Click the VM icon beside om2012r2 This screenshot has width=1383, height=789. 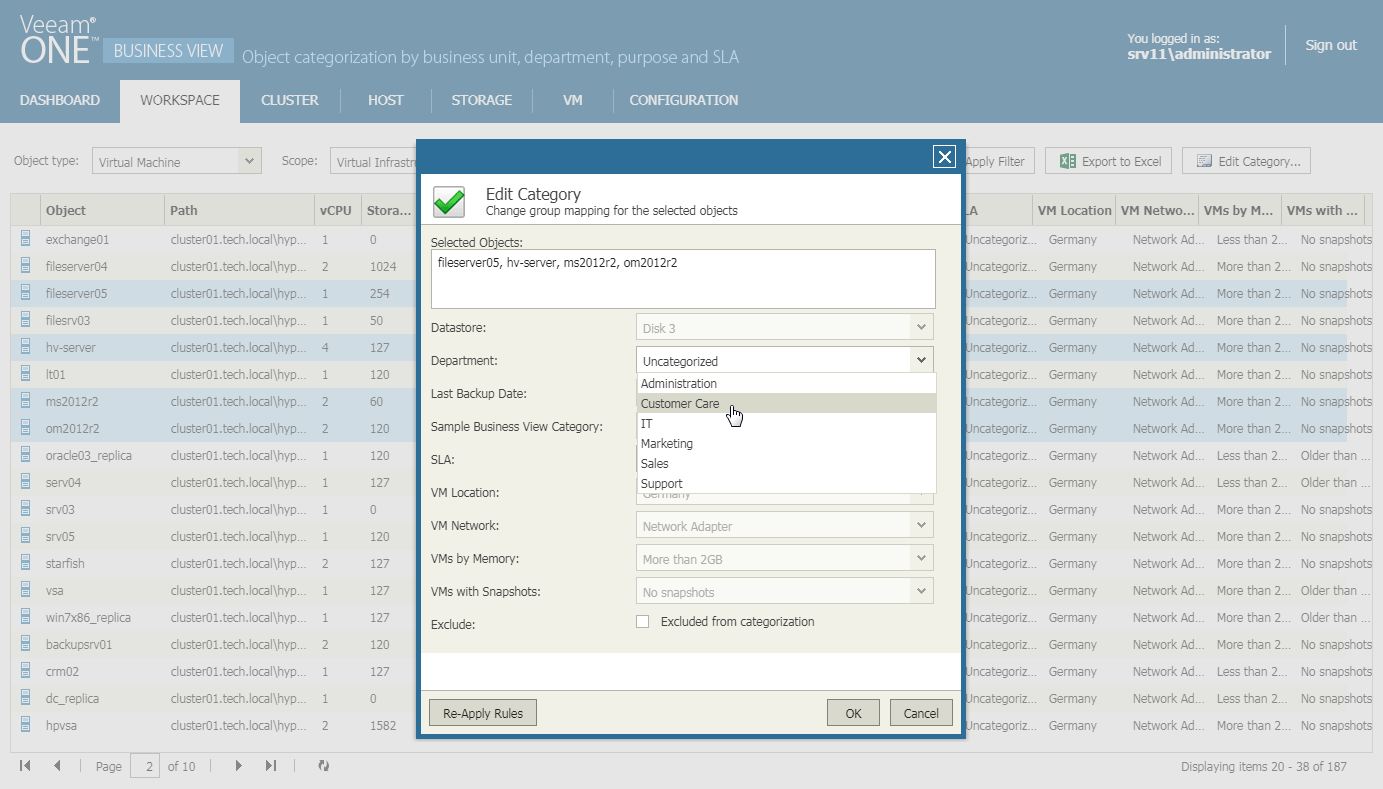click(26, 429)
